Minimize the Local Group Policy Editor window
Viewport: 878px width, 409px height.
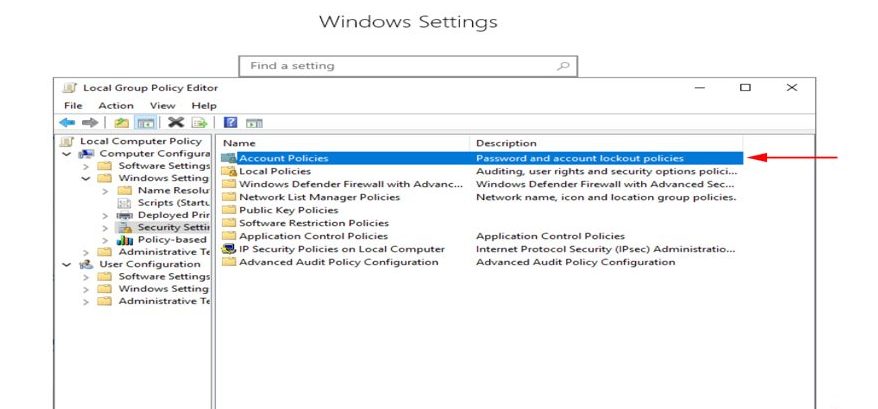click(699, 87)
